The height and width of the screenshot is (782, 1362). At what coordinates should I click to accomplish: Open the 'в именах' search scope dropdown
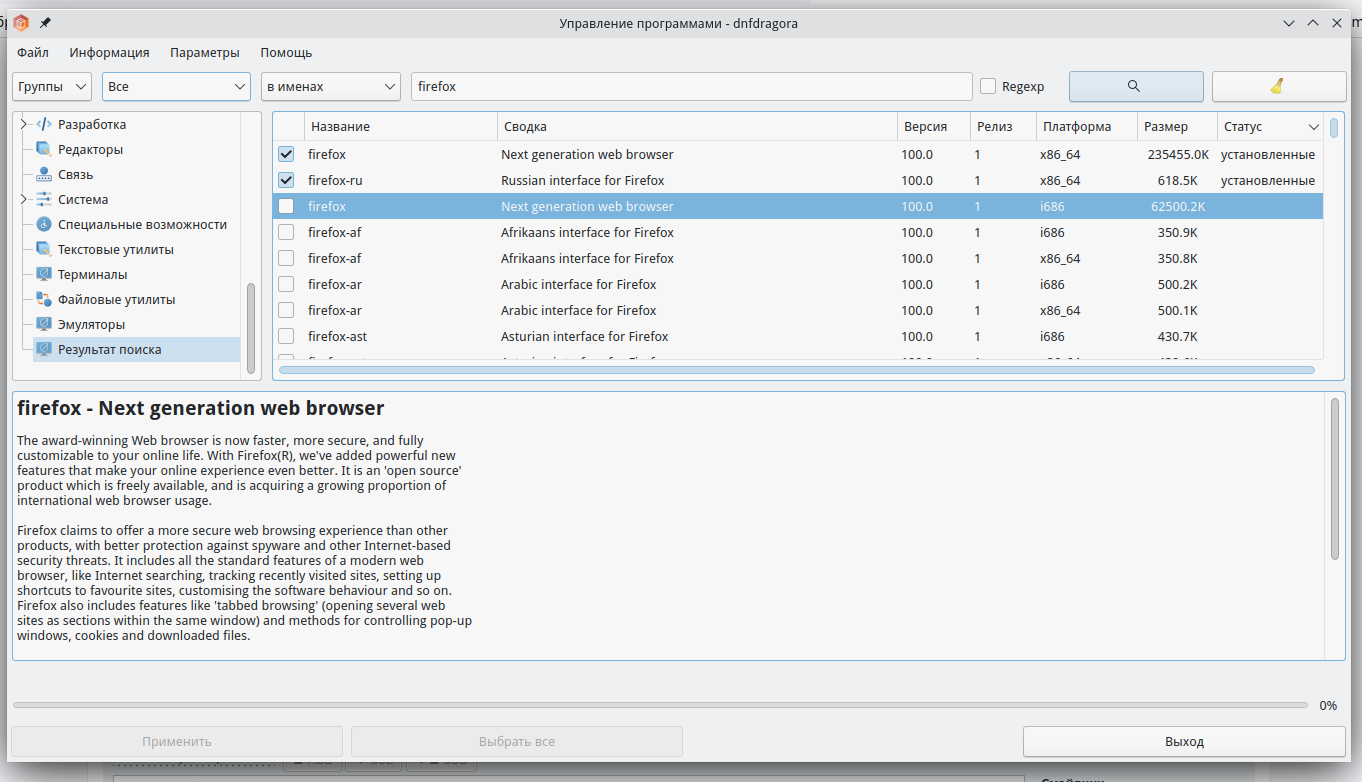click(331, 87)
